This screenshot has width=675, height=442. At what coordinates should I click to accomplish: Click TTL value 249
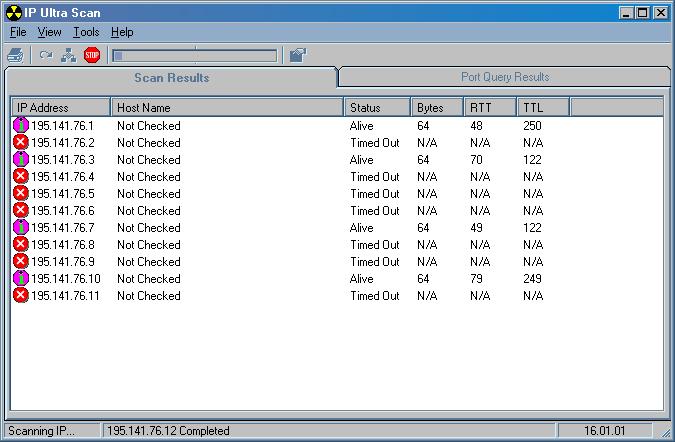tap(532, 278)
